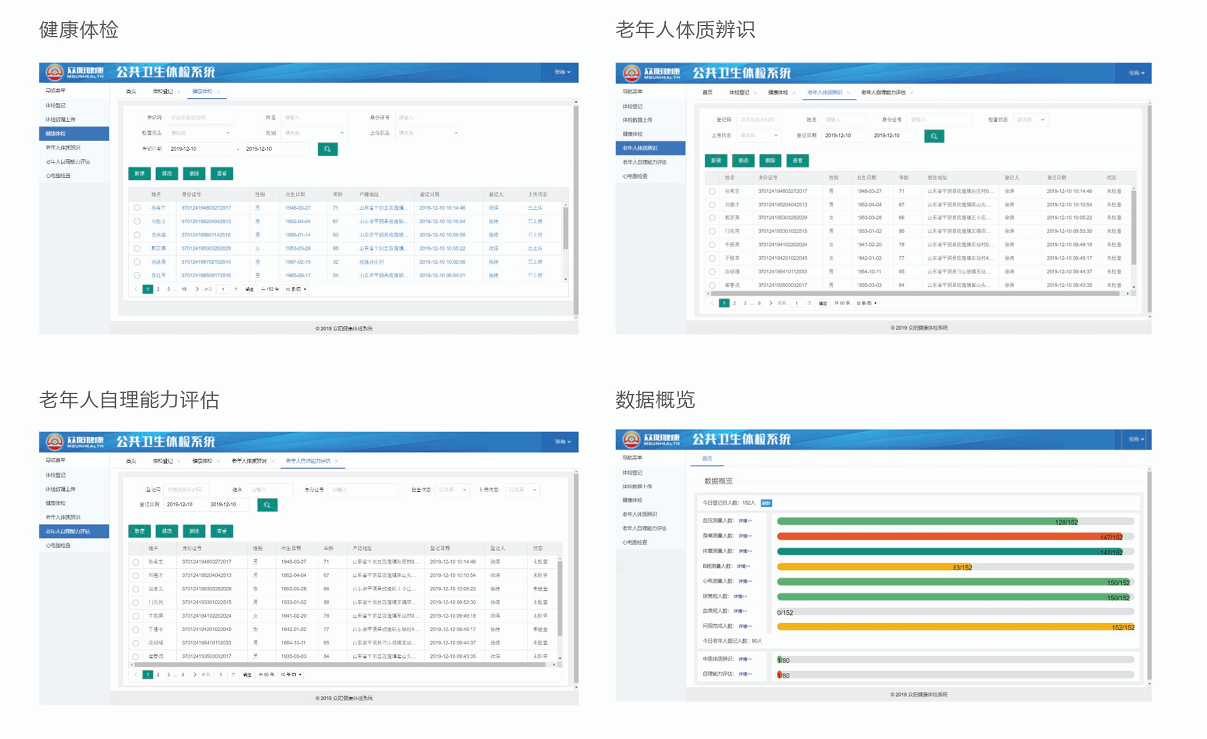Close 体检登记 tab in 健康体检 panel
1207x739 pixels.
179,91
